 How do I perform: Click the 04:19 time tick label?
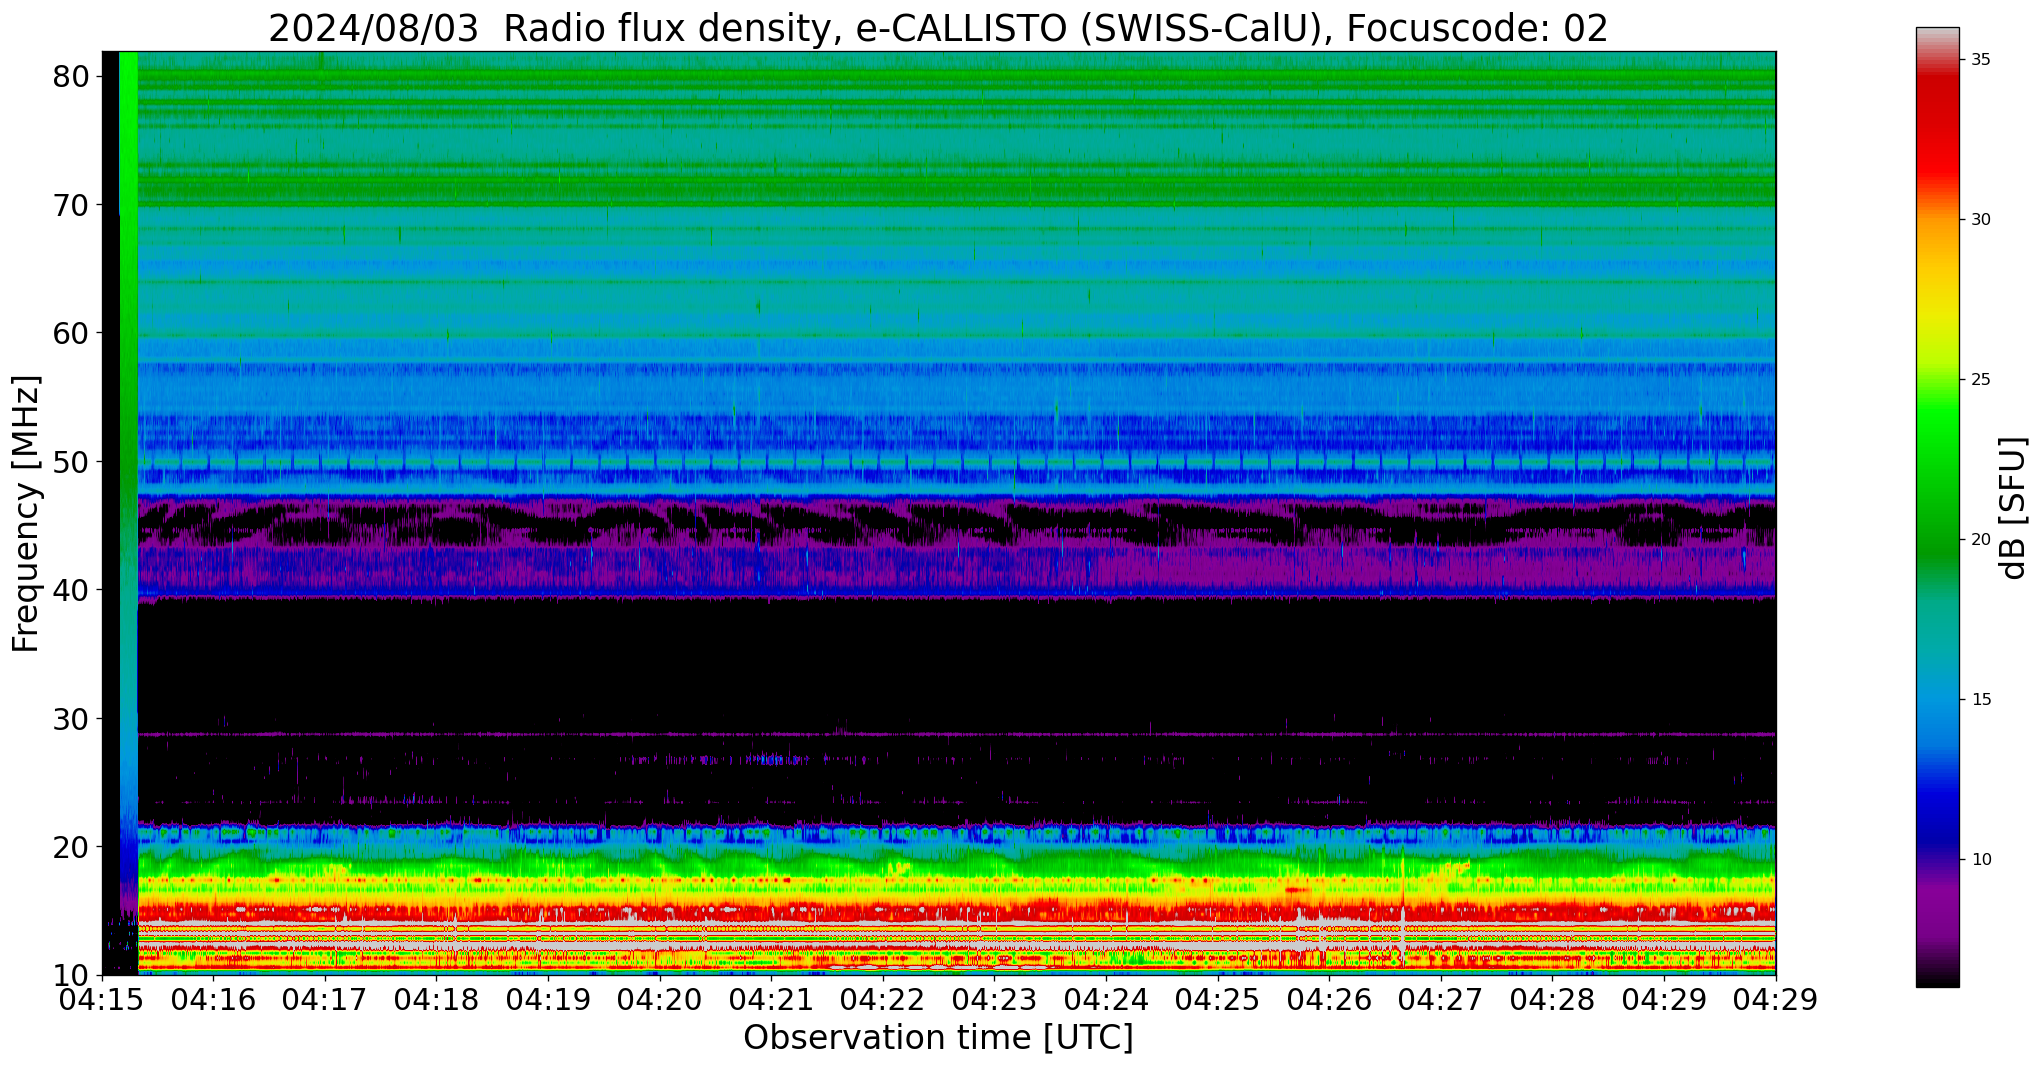pyautogui.click(x=548, y=1000)
